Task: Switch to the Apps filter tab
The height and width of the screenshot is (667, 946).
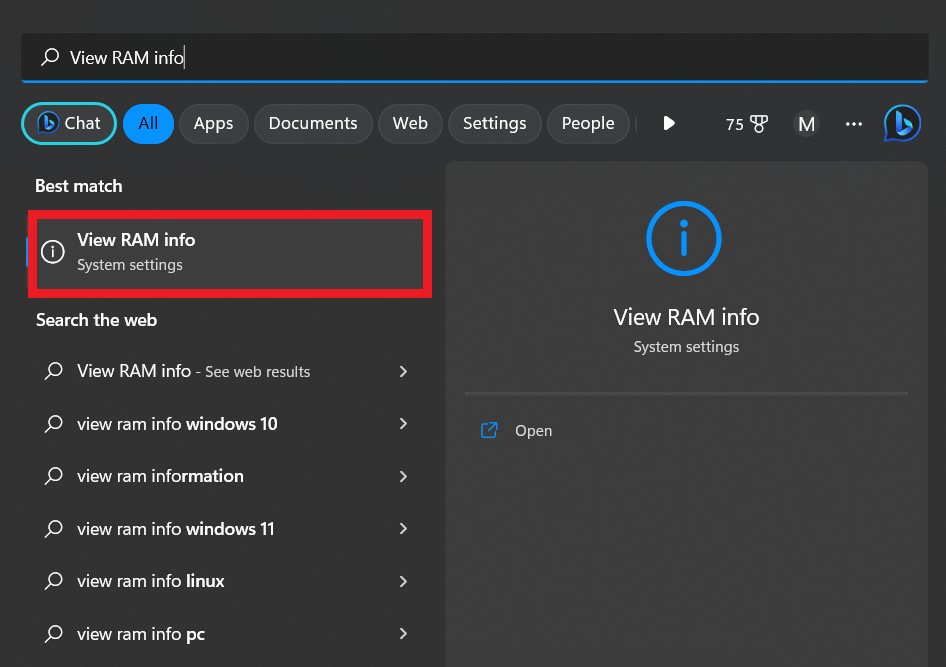Action: click(x=213, y=123)
